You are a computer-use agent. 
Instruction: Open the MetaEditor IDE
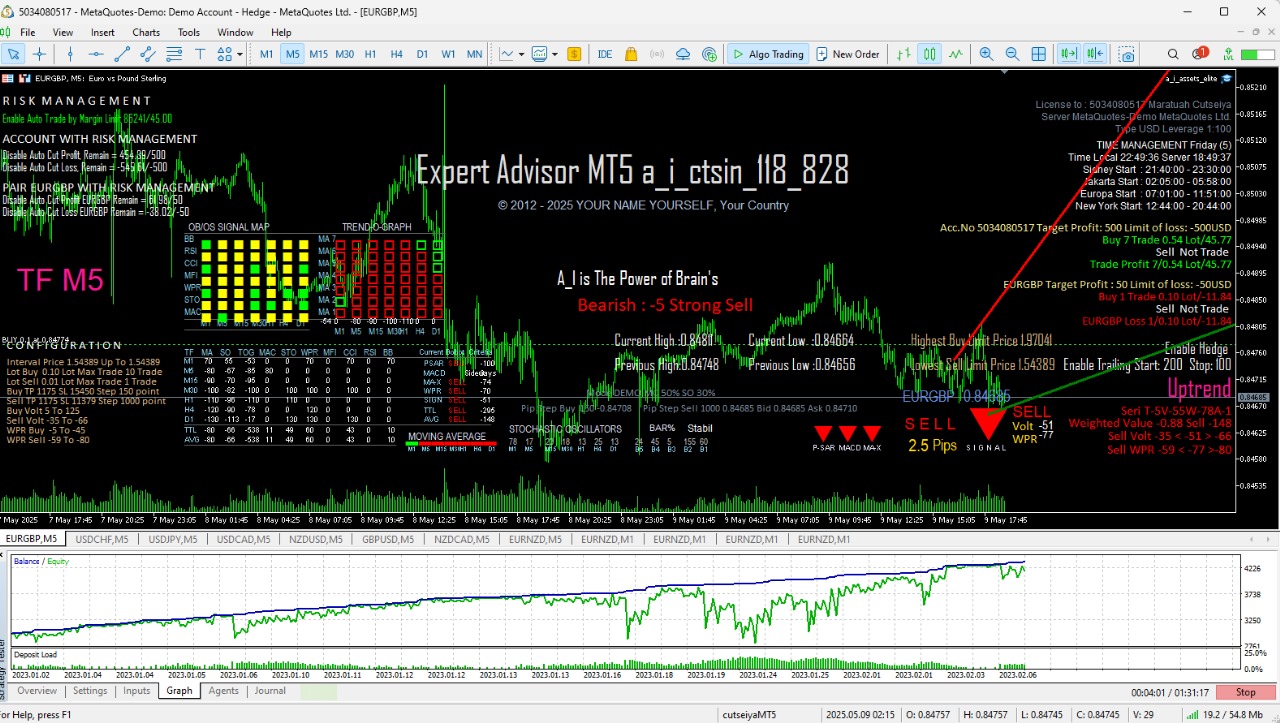pos(605,54)
